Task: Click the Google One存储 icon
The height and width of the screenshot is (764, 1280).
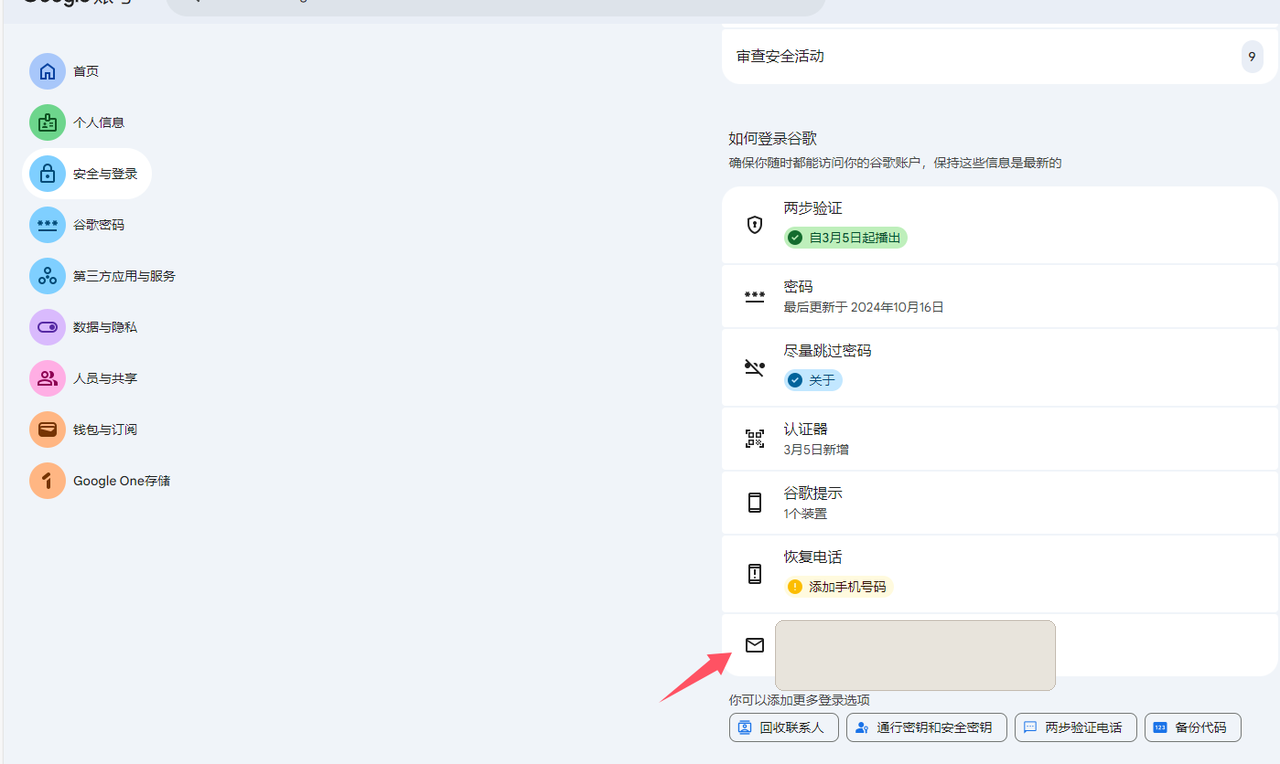Action: pos(47,480)
